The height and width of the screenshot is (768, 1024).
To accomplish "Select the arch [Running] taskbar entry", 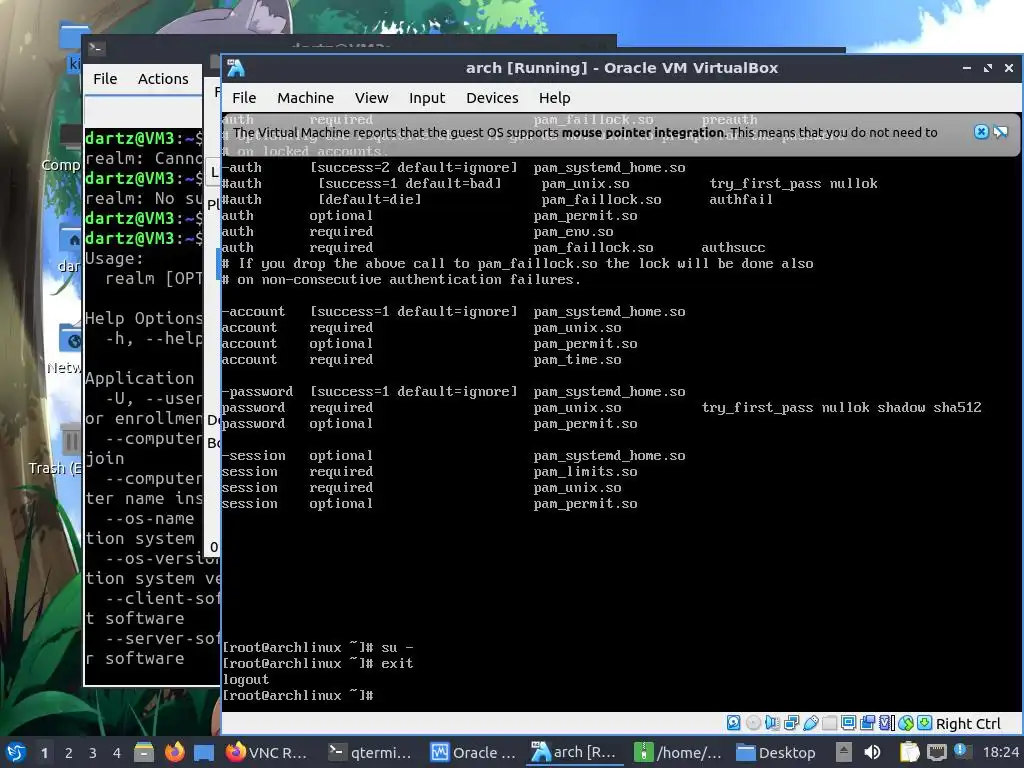I will 575,752.
